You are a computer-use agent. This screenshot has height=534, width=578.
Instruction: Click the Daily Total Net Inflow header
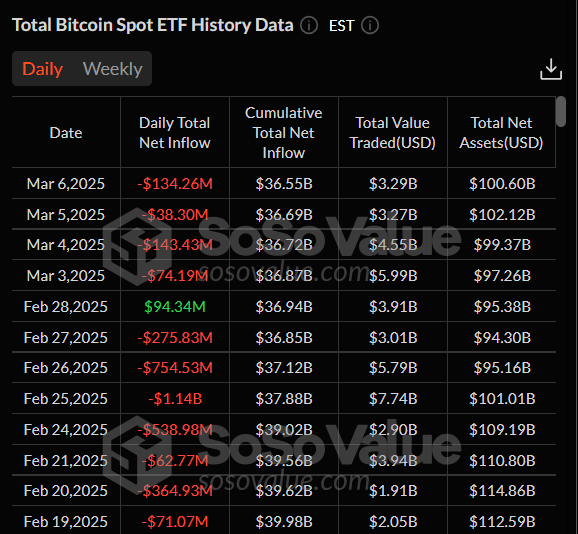tap(175, 133)
